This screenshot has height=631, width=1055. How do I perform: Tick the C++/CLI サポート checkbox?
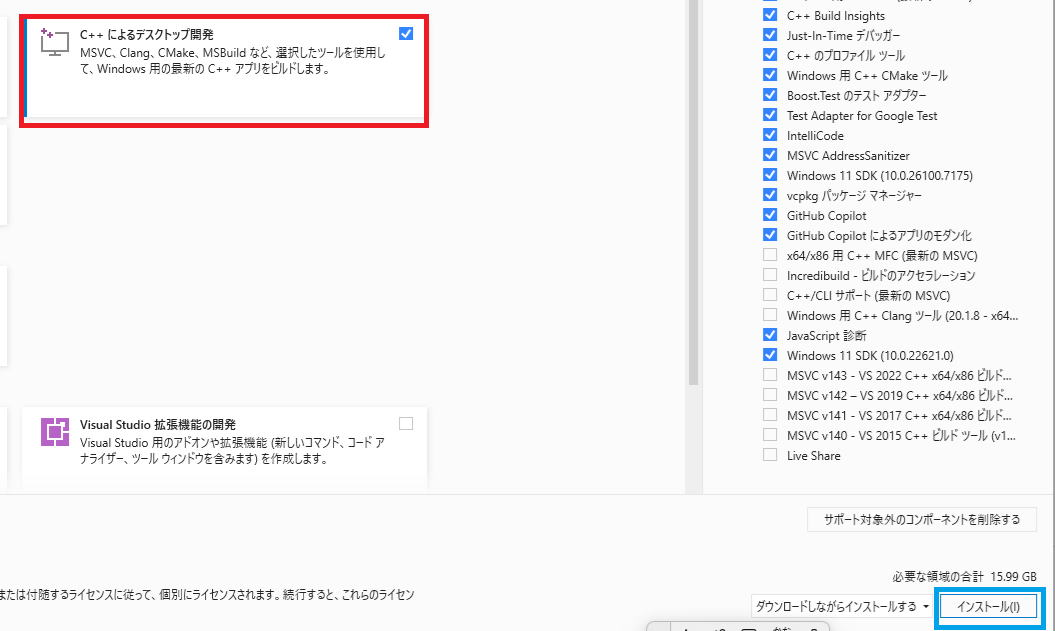pos(770,295)
